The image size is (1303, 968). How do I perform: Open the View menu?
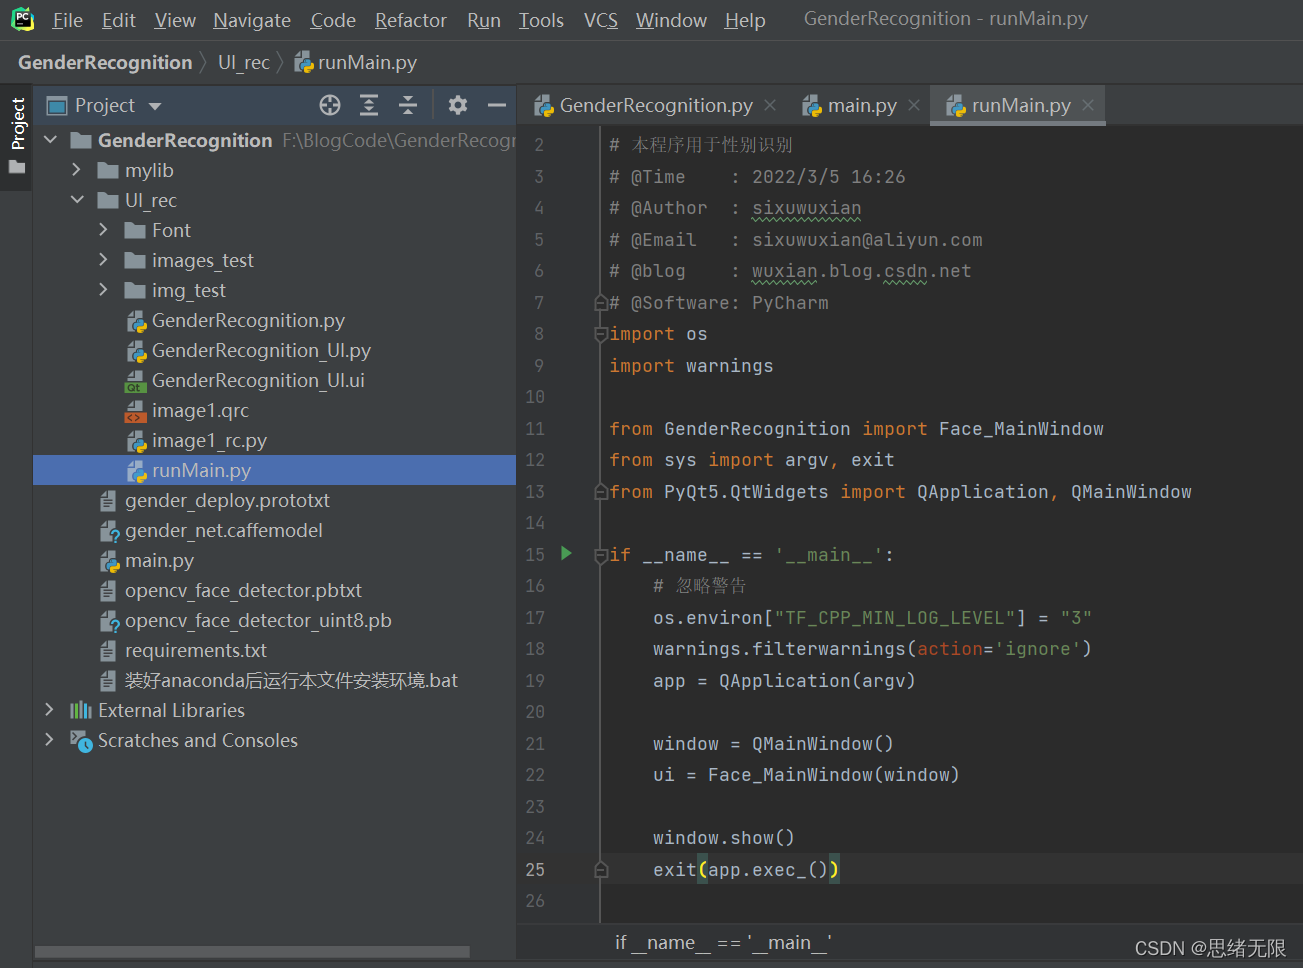coord(175,20)
